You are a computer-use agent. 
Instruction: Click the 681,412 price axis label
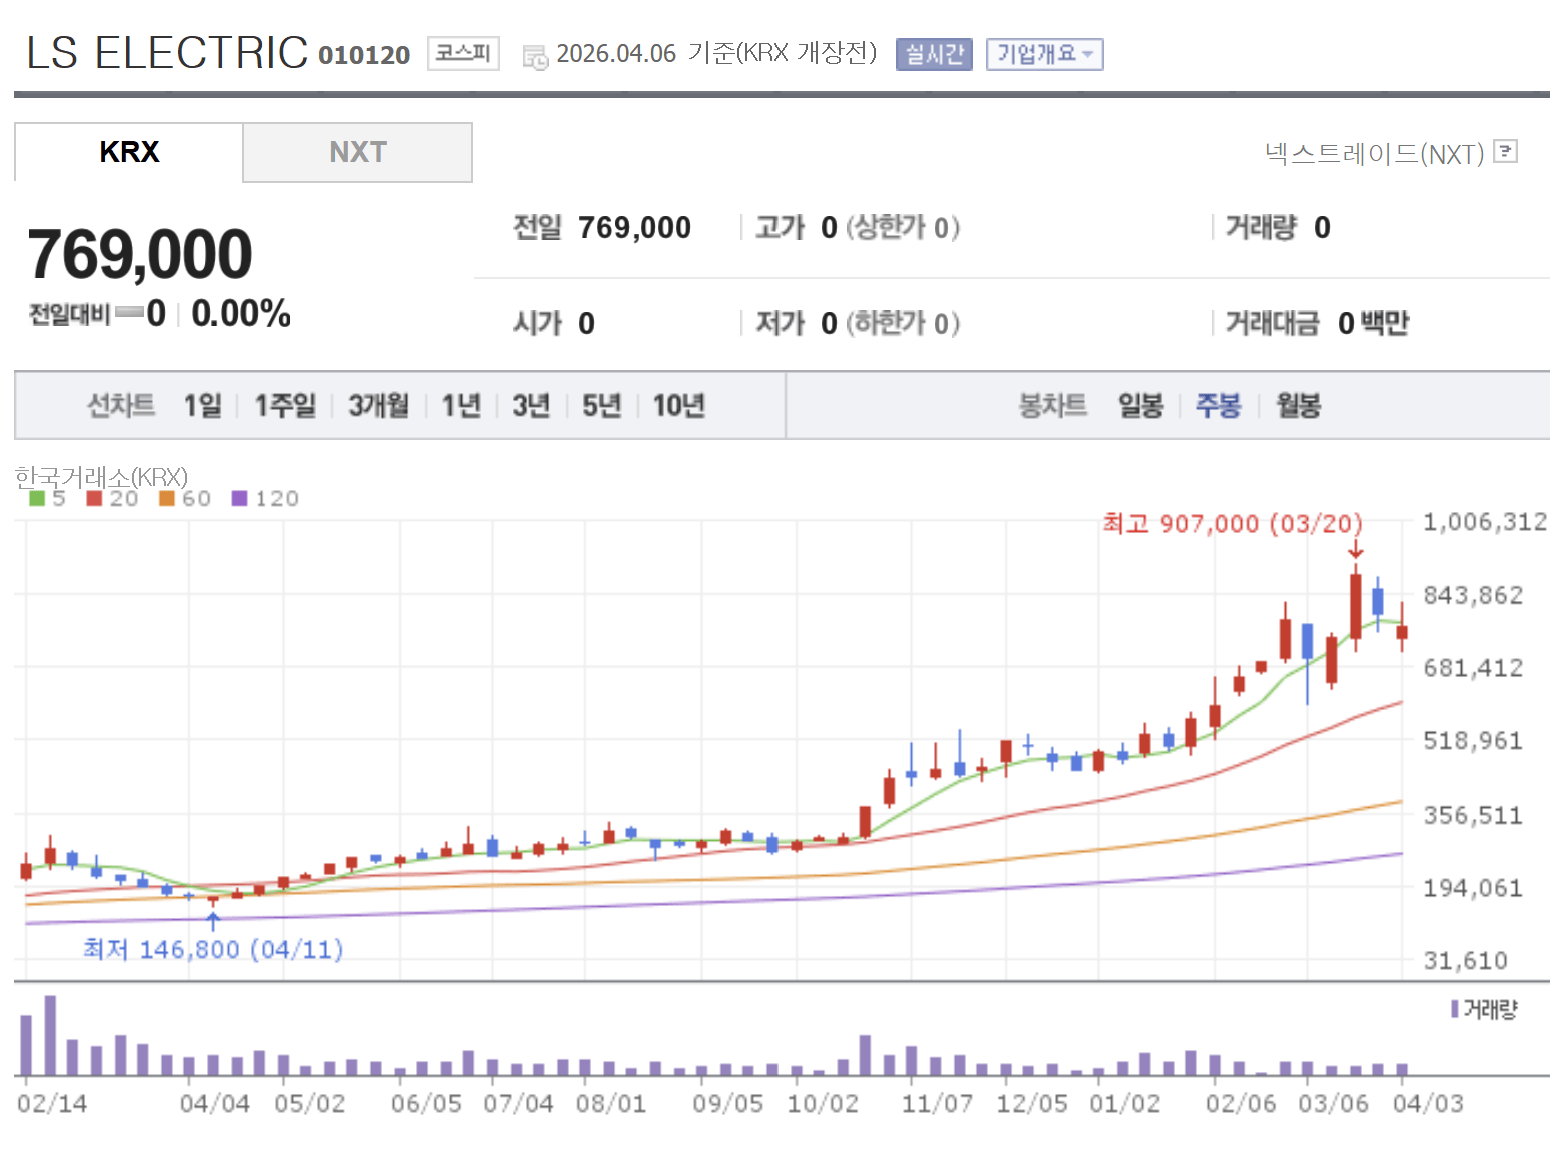1473,667
